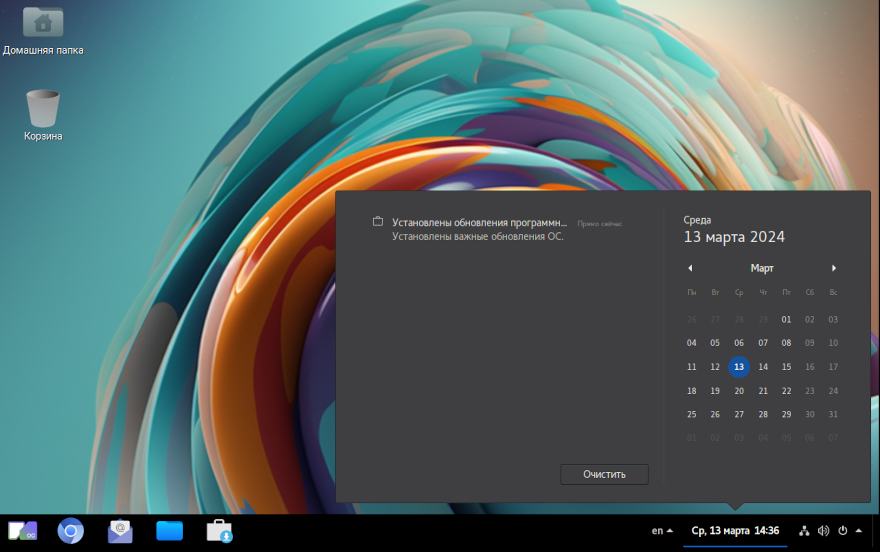Expand the en keyboard layout selector
880x552 pixels.
662,530
